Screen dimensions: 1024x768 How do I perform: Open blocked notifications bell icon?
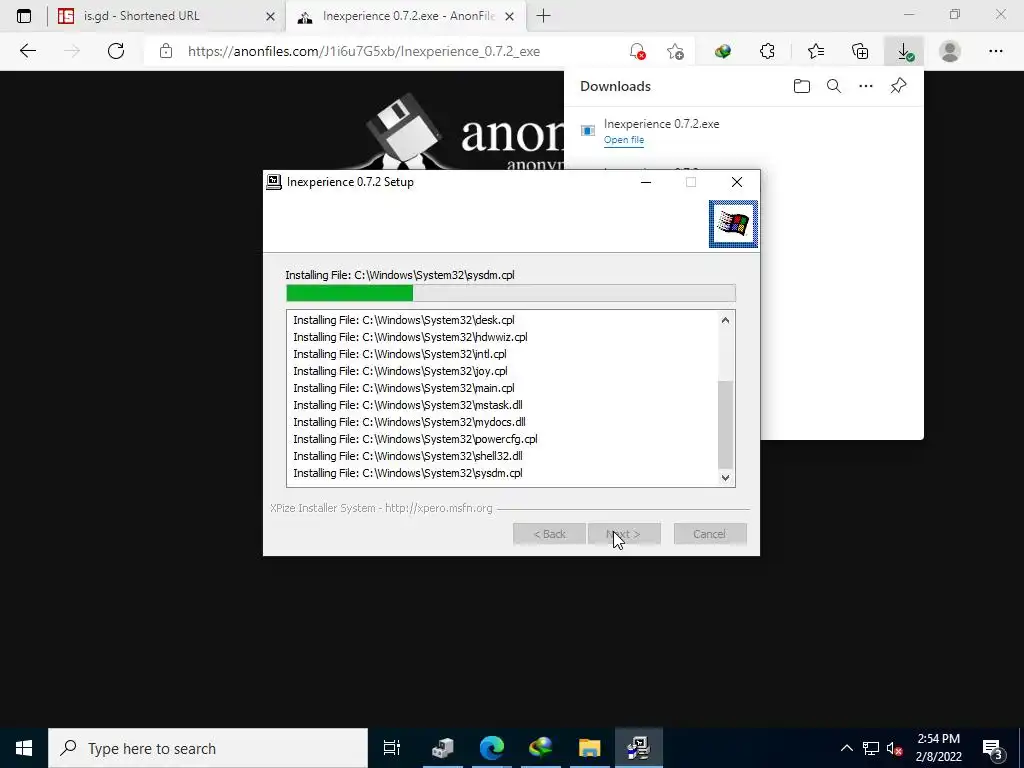point(637,51)
